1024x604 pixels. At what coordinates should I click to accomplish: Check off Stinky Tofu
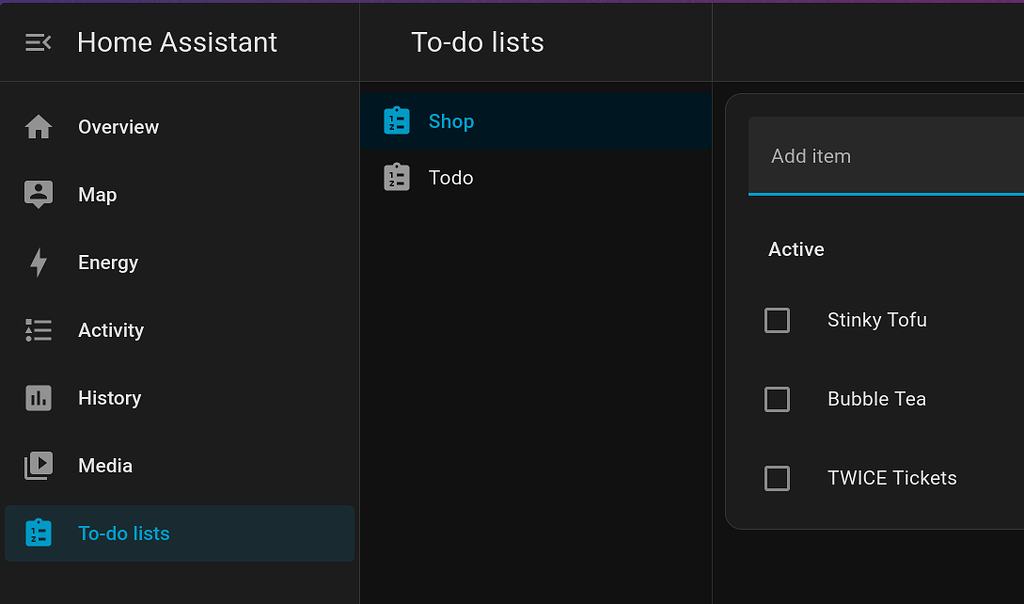pyautogui.click(x=777, y=320)
